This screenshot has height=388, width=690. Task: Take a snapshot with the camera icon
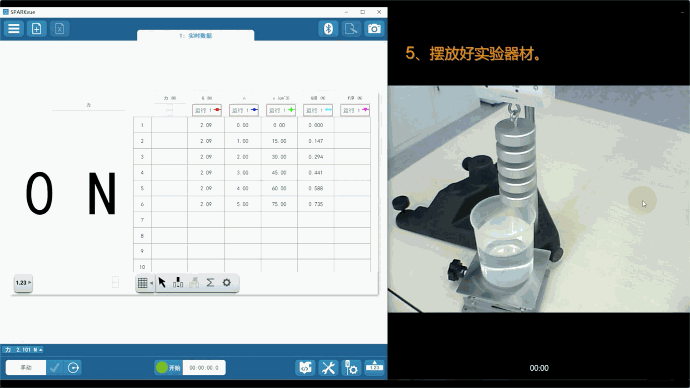click(374, 29)
